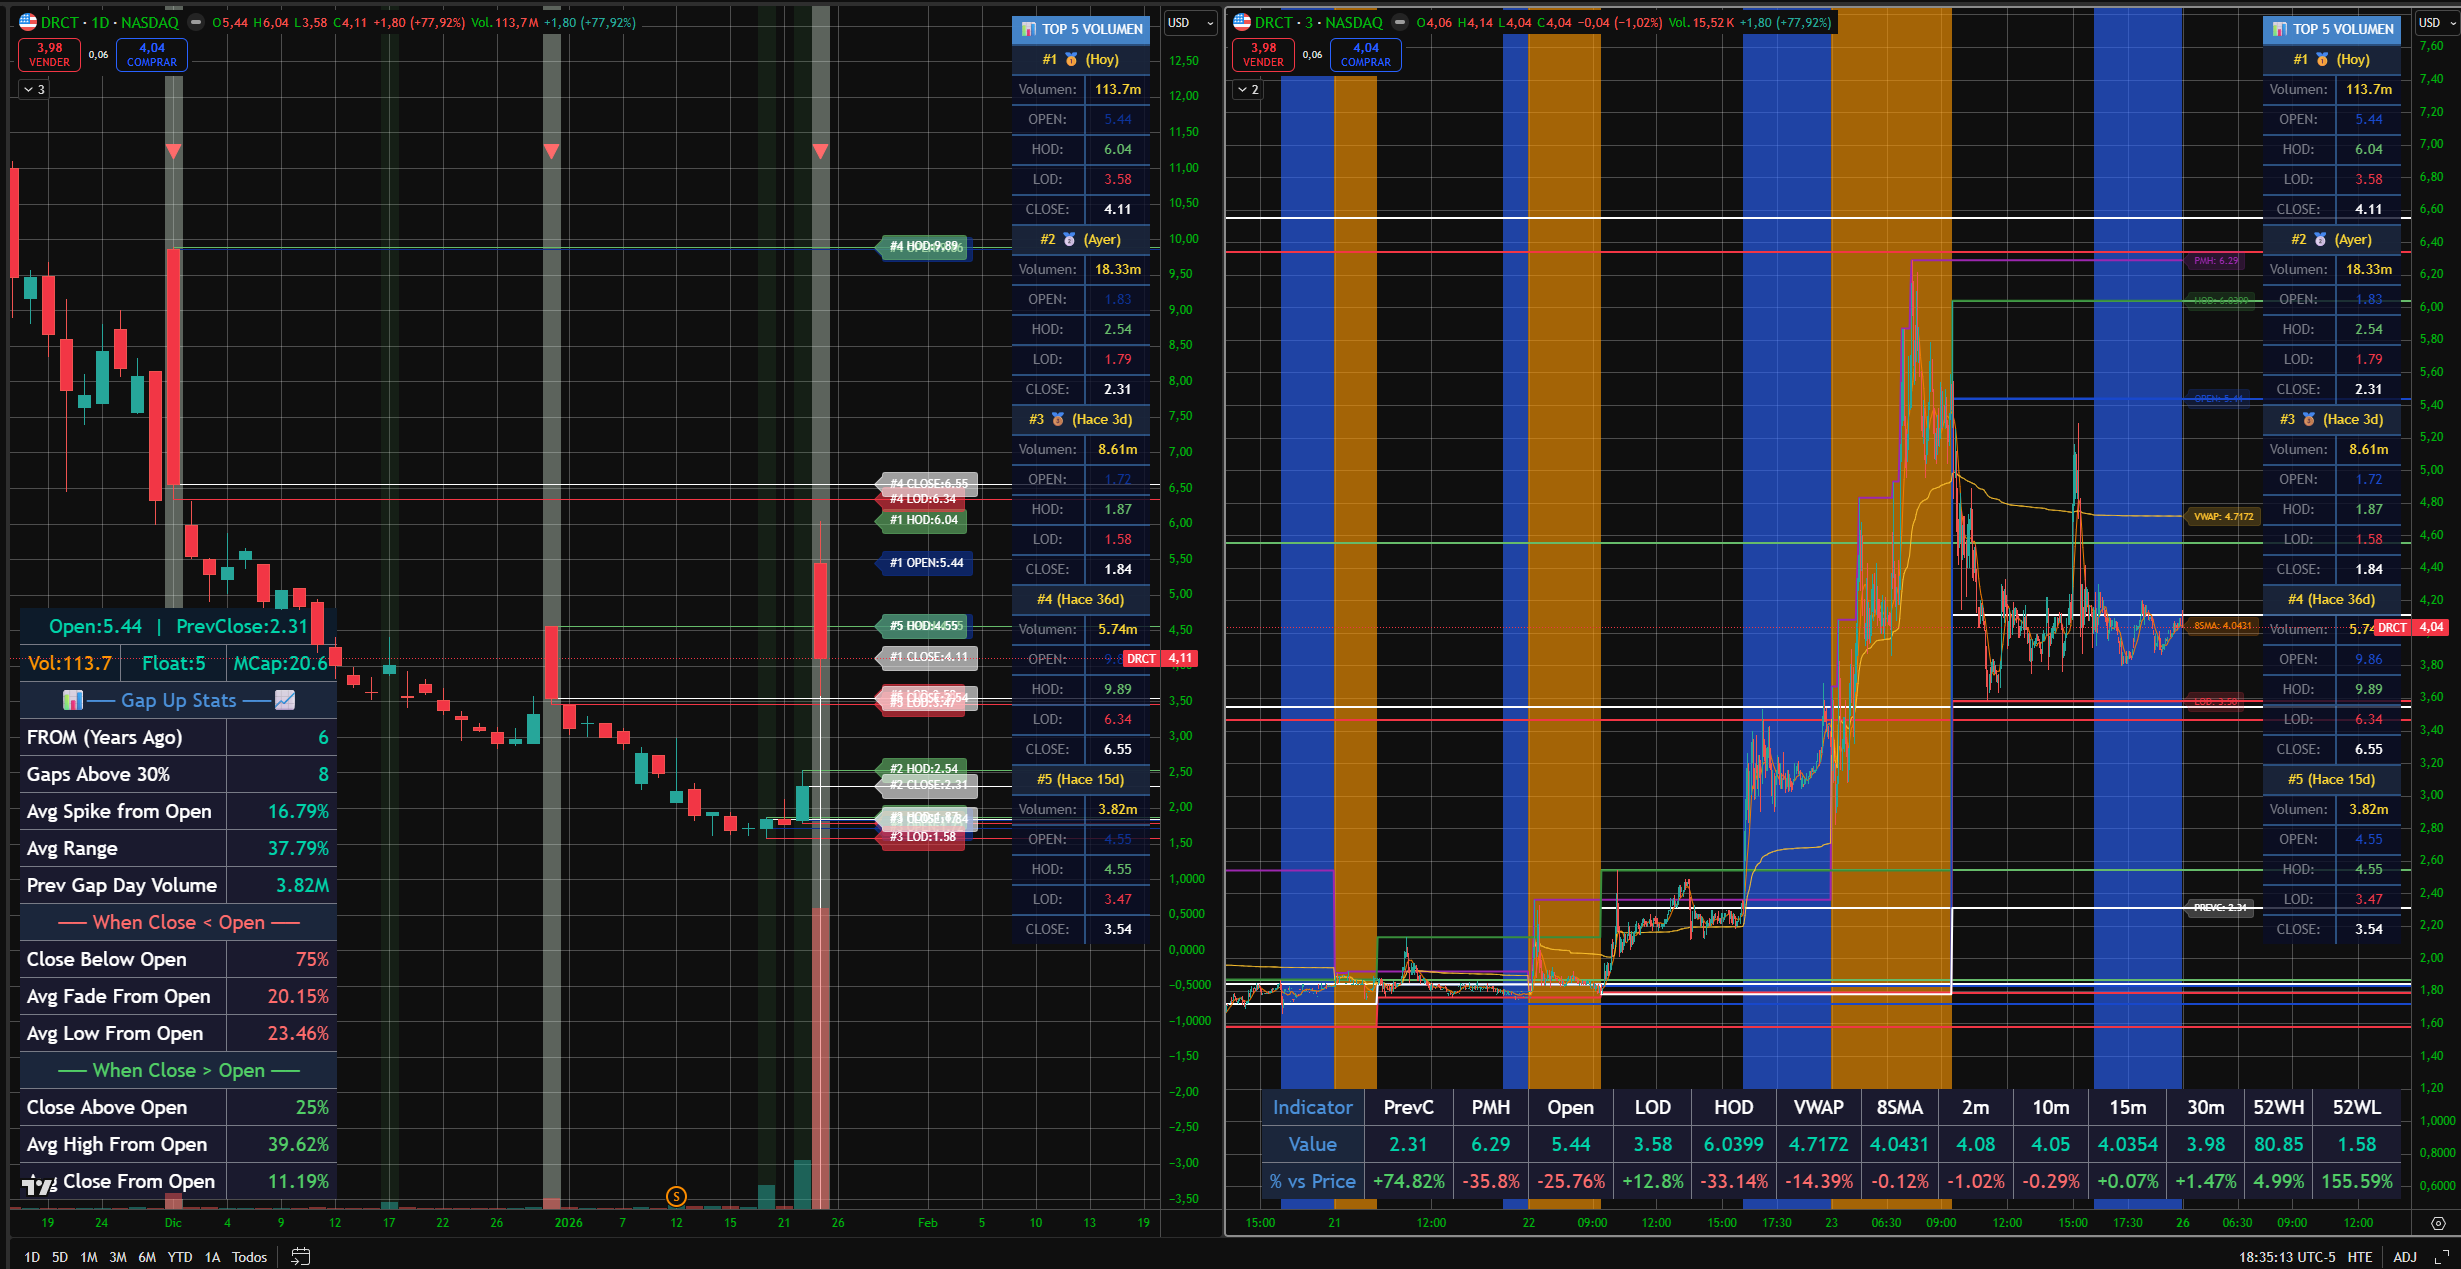The height and width of the screenshot is (1269, 2461).
Task: Select the 6M date range
Action: tap(147, 1257)
